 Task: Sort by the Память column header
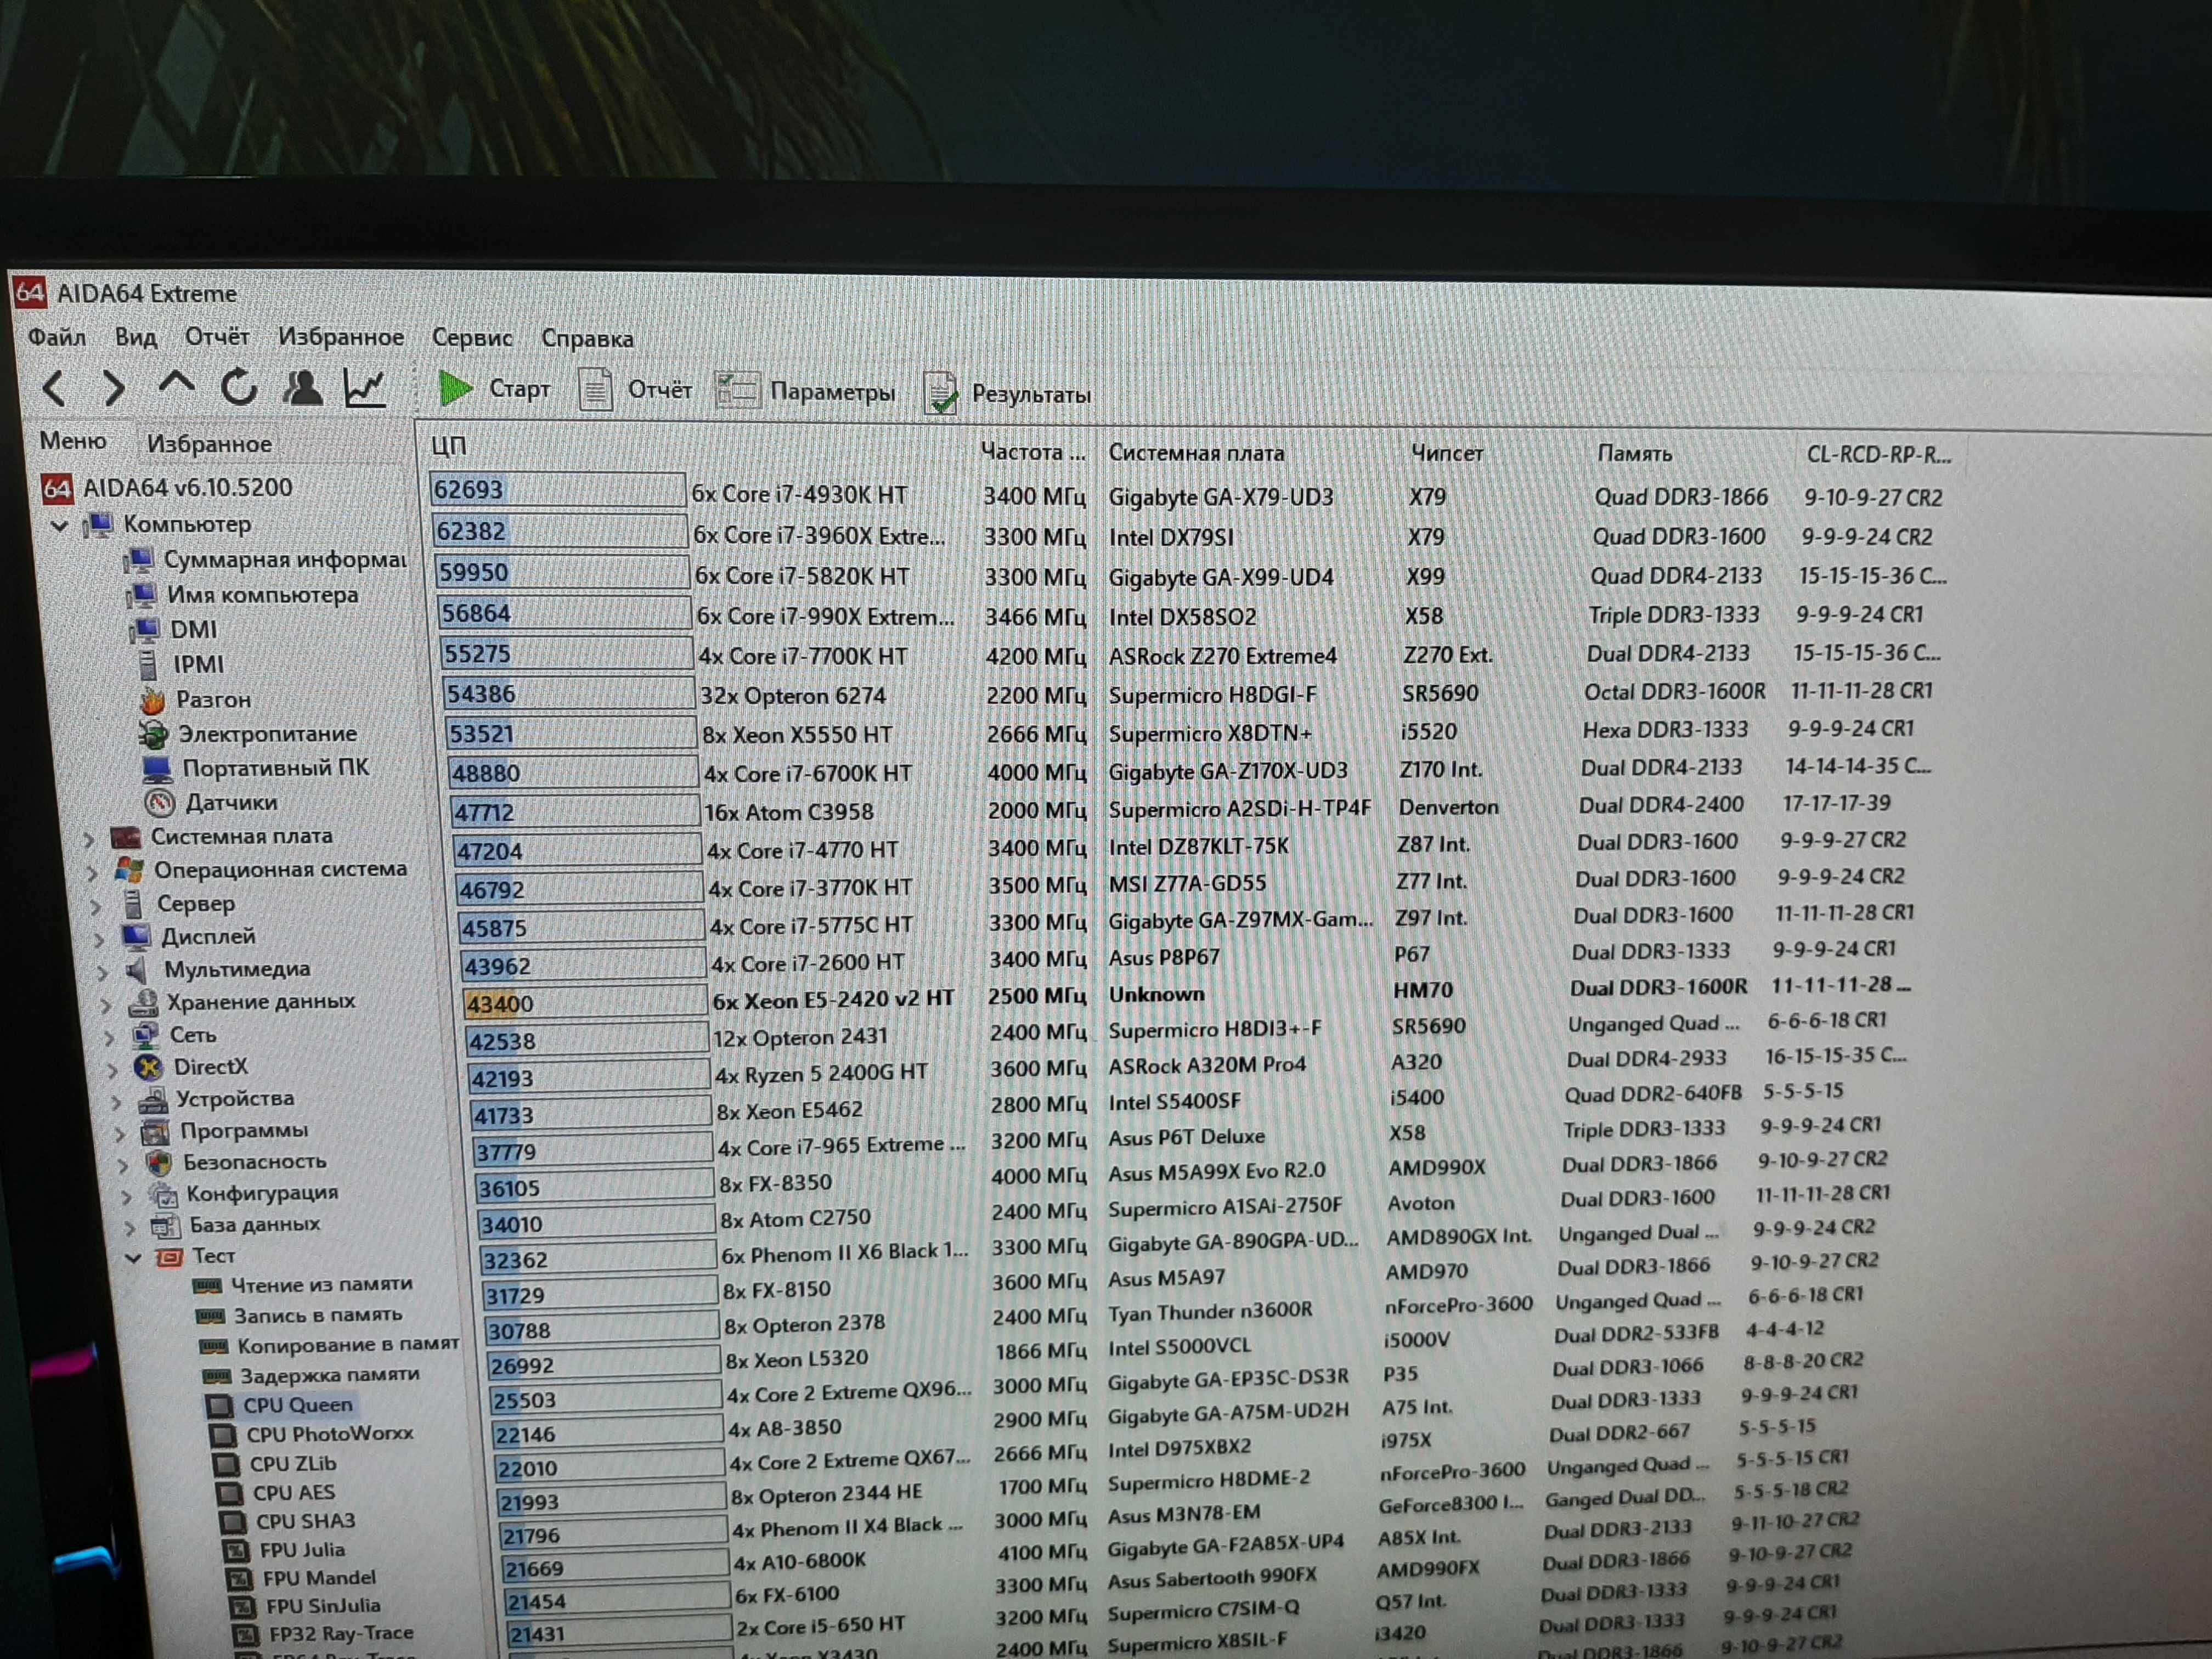(x=1634, y=454)
